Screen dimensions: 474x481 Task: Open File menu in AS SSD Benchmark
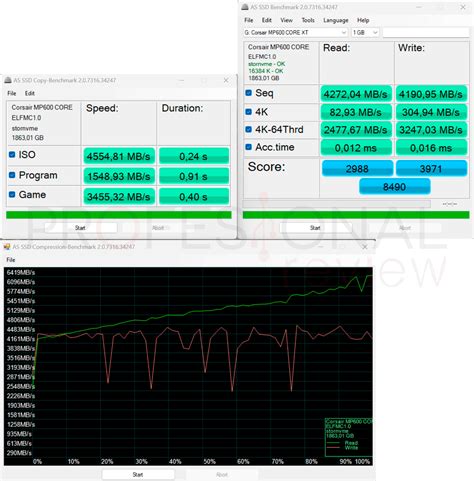[x=248, y=20]
